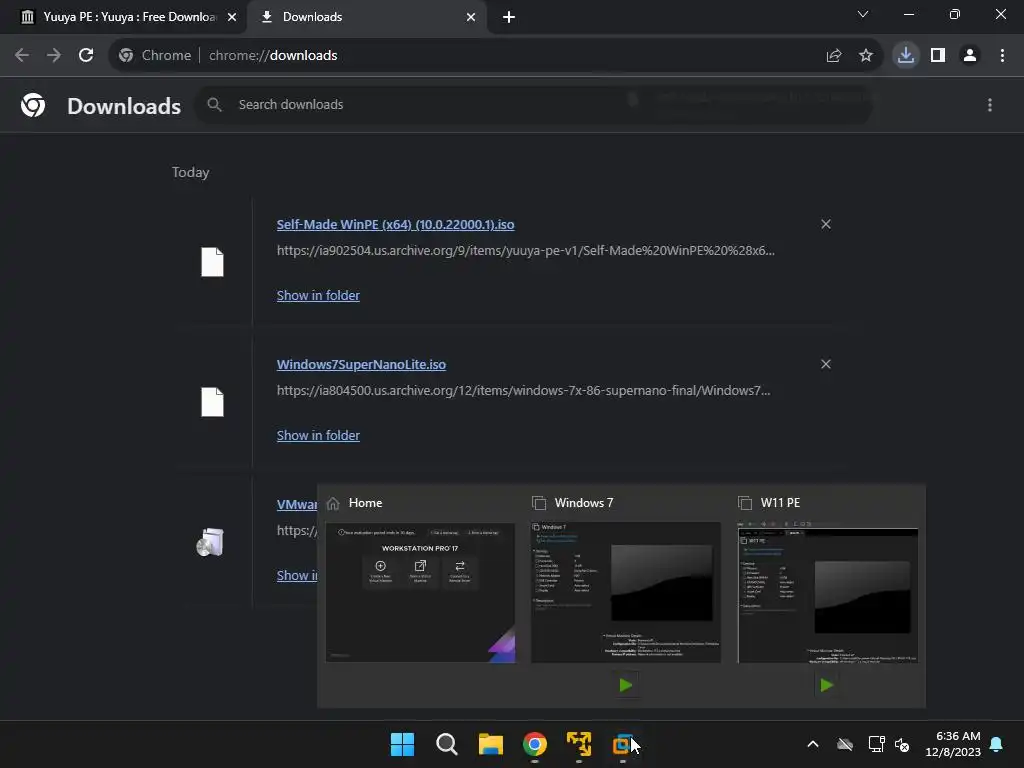Image resolution: width=1024 pixels, height=768 pixels.
Task: Open the Chrome profile avatar icon
Action: pos(970,56)
